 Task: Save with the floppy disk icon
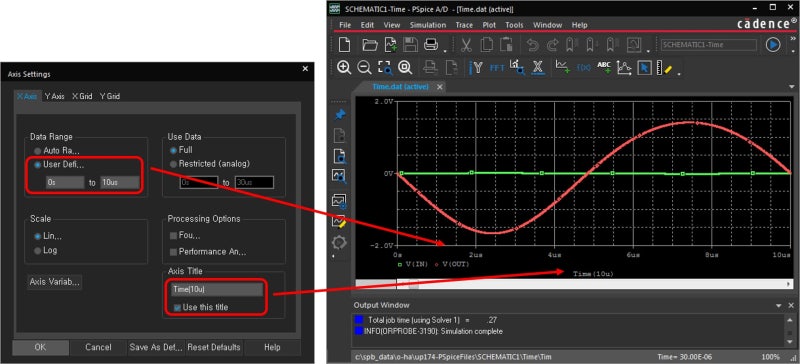[x=411, y=45]
